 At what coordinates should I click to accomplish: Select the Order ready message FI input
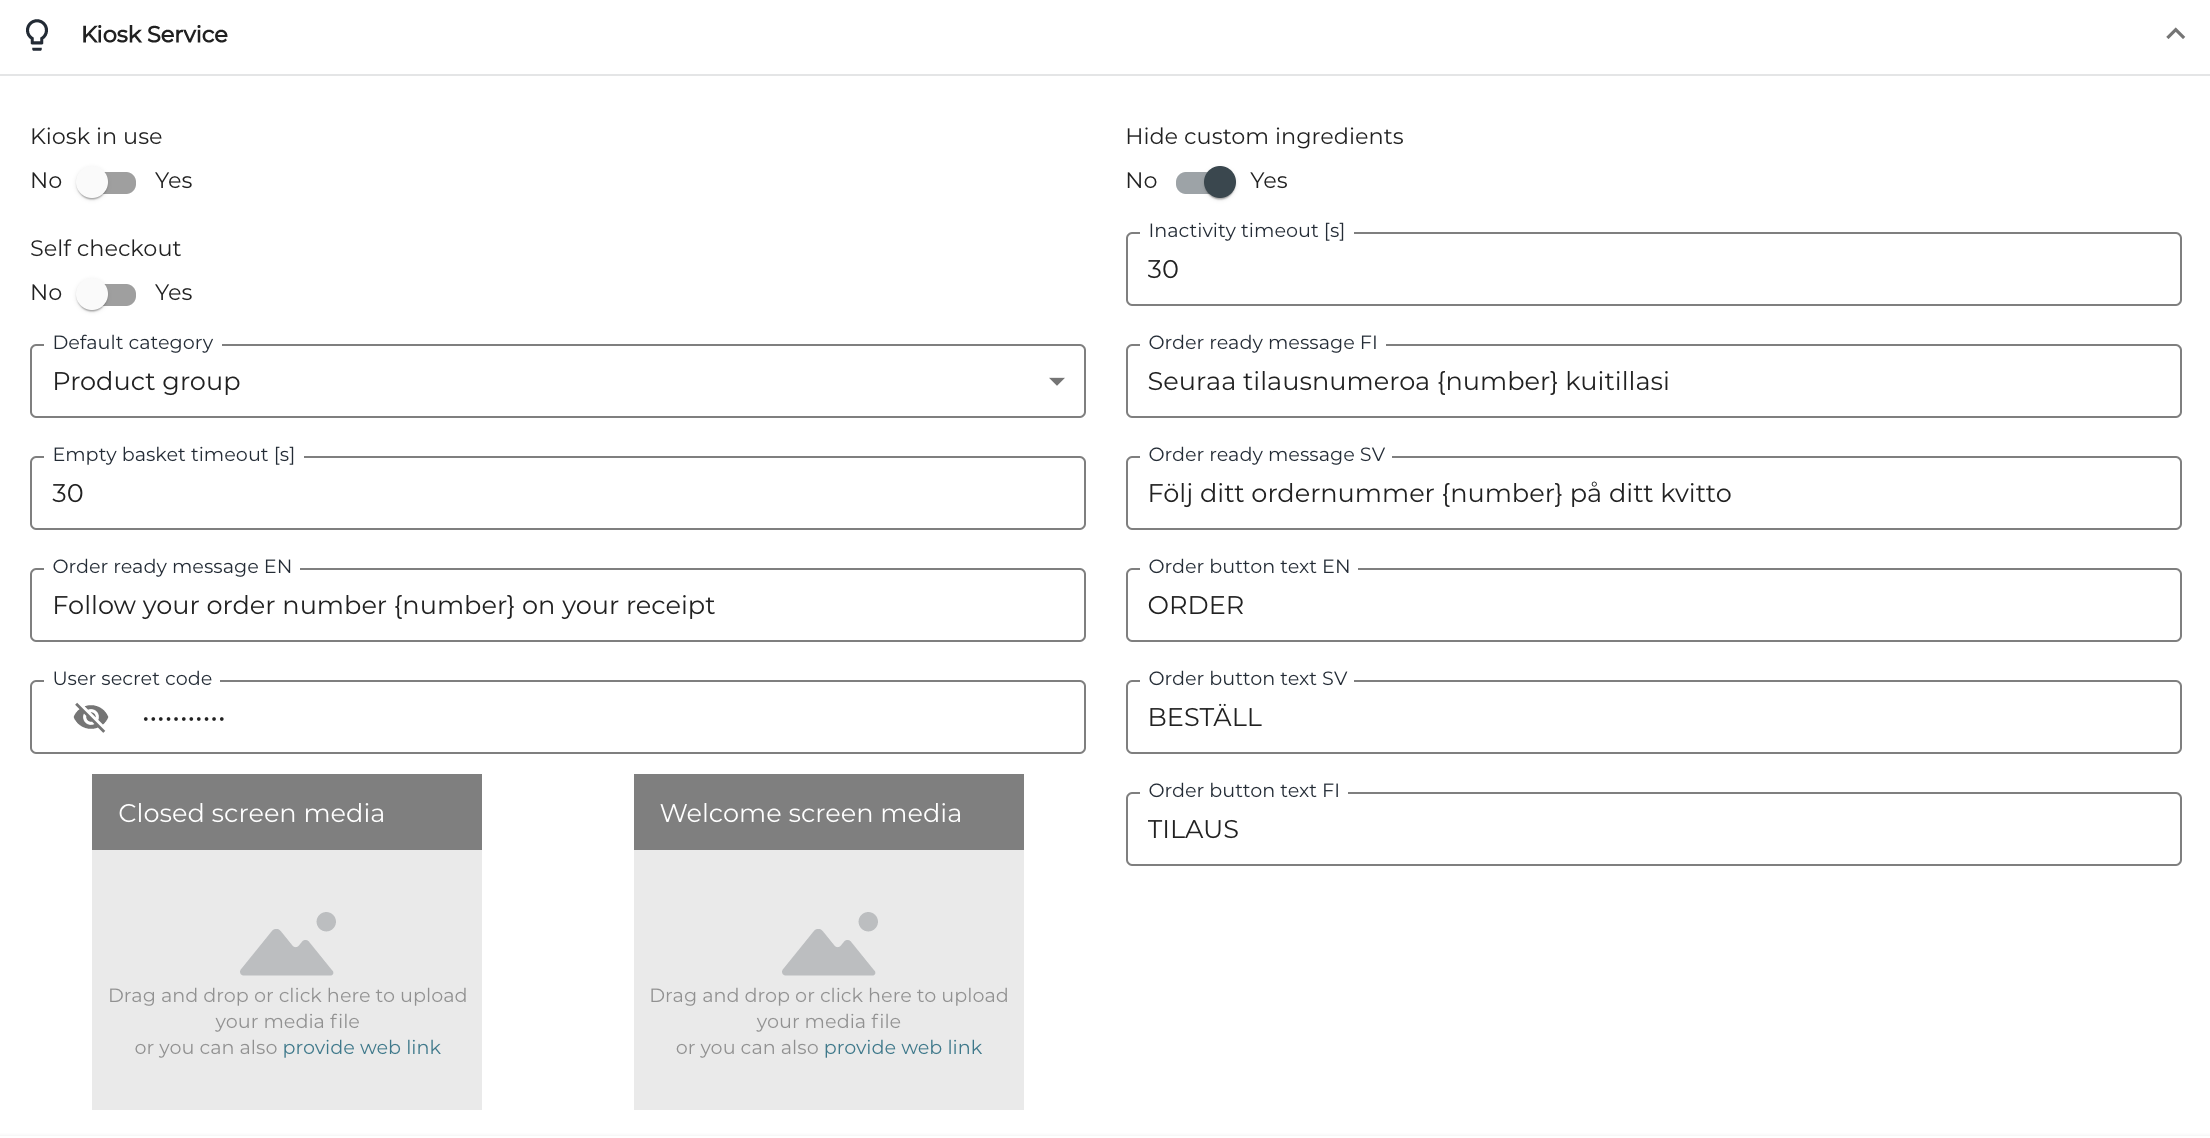[x=1652, y=382]
